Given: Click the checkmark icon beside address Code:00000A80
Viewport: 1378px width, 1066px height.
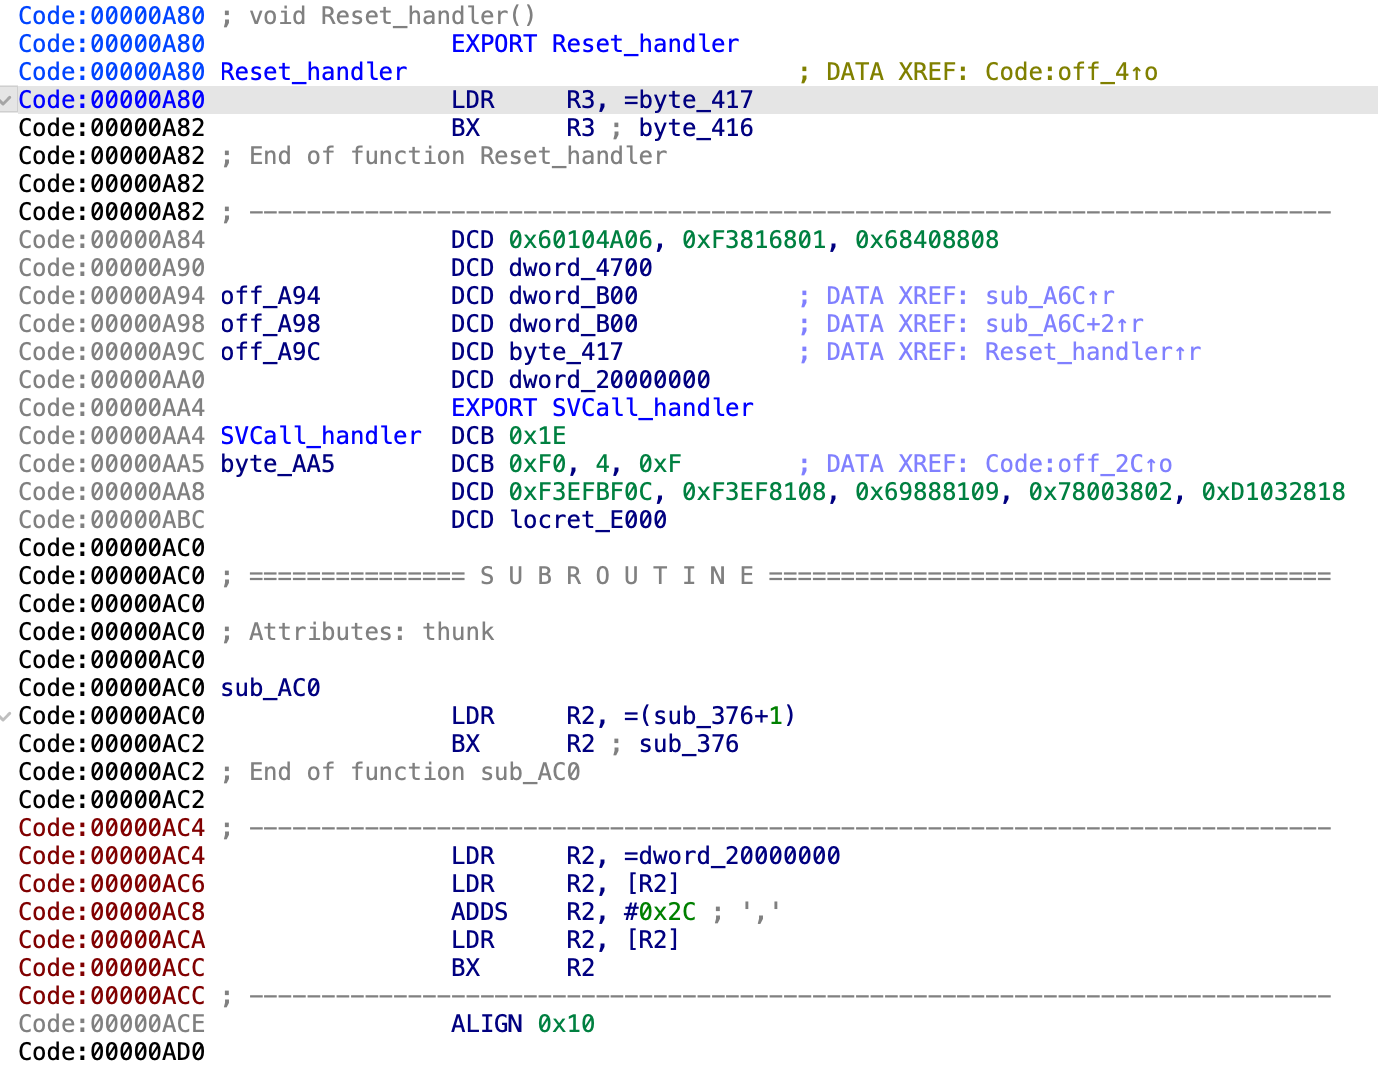Looking at the screenshot, I should point(7,99).
